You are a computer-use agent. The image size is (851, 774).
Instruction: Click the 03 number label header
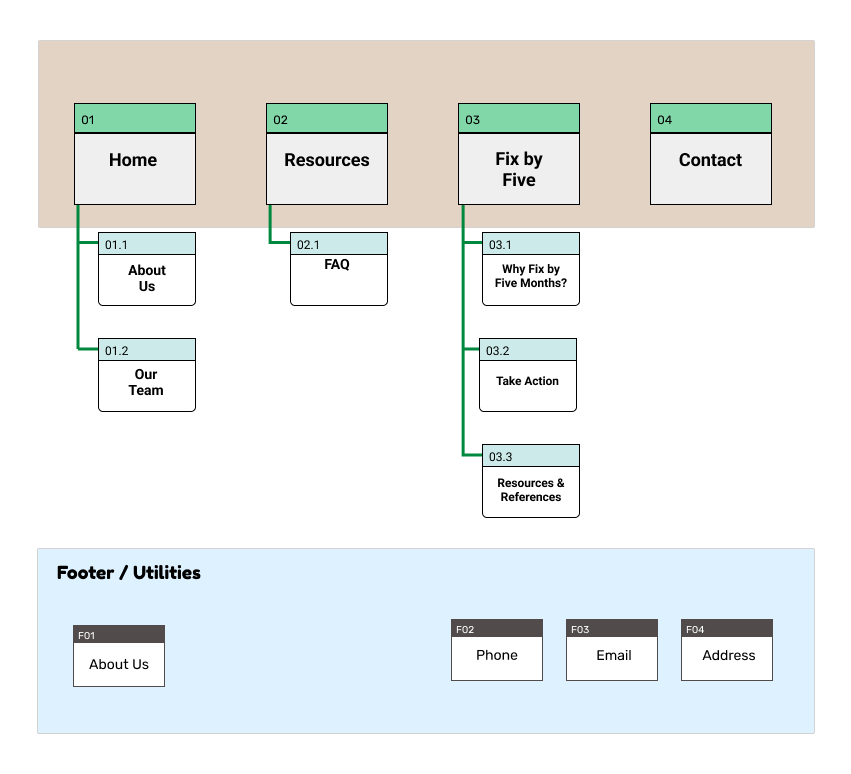tap(519, 118)
